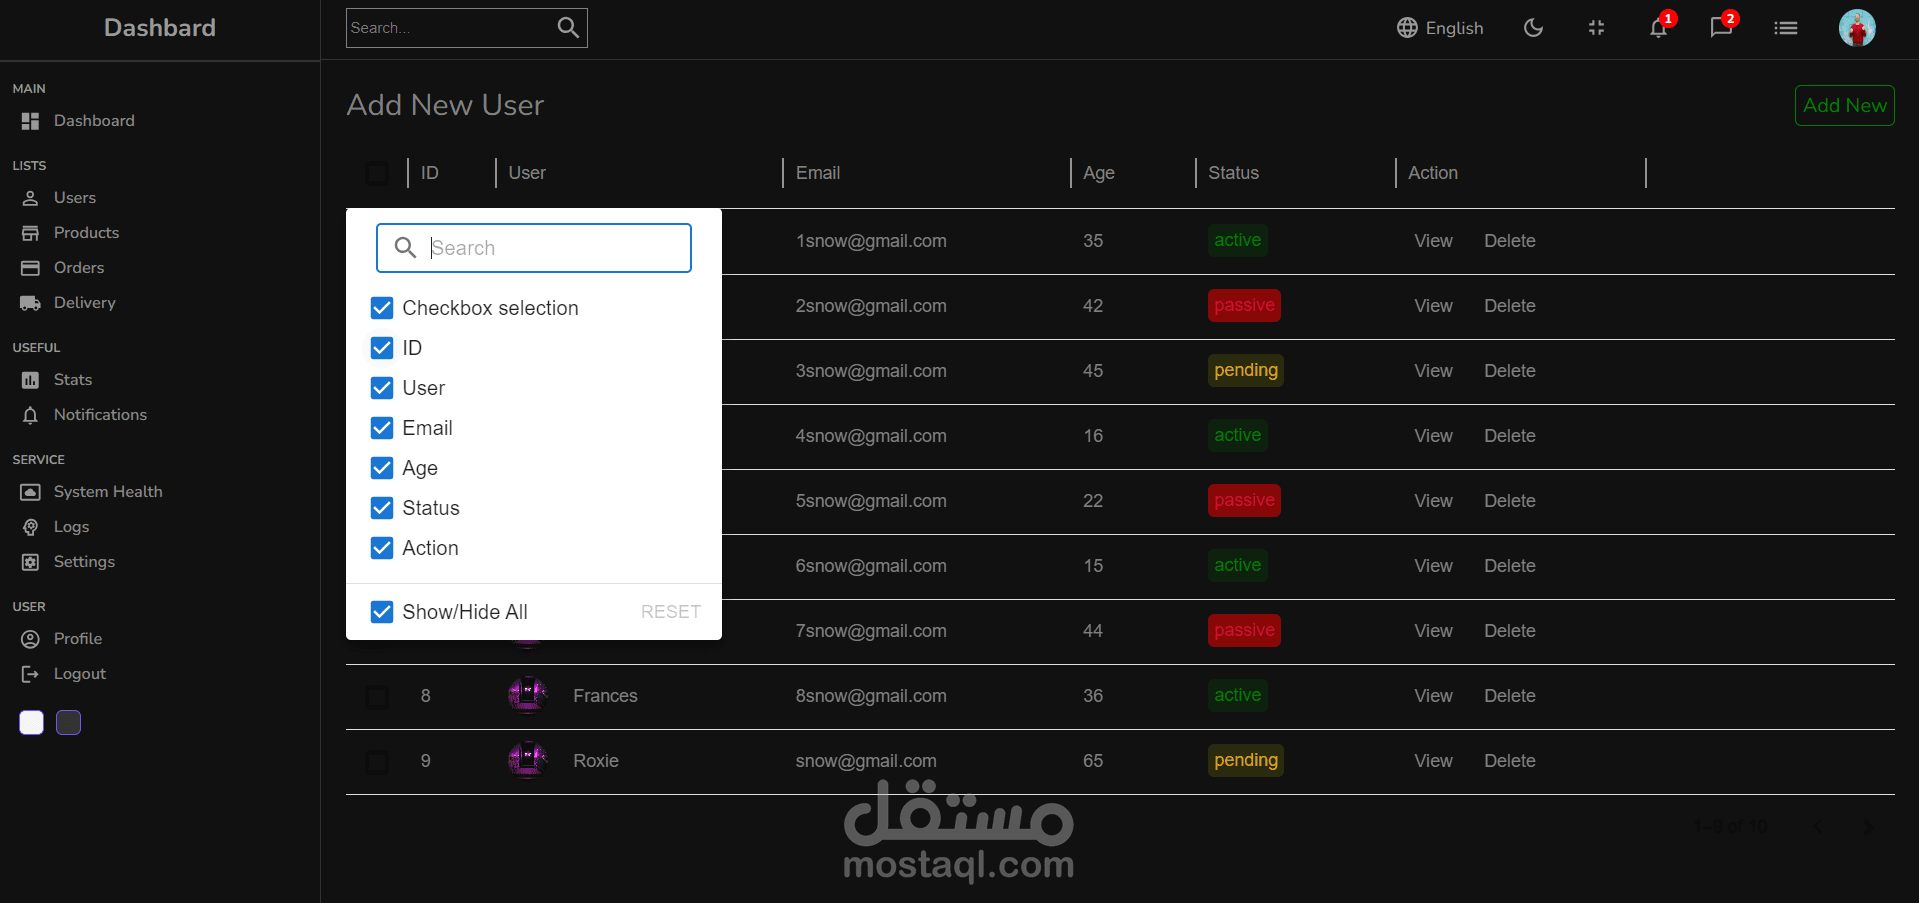This screenshot has width=1919, height=903.
Task: Click the Status column header
Action: click(x=1233, y=173)
